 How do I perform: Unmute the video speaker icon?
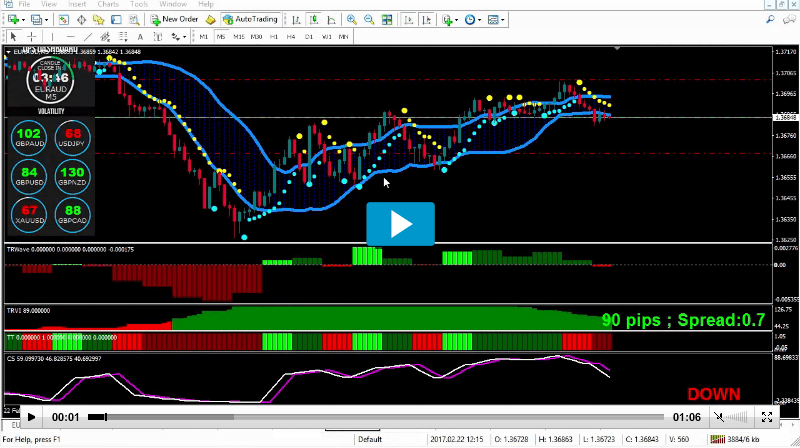click(x=719, y=417)
